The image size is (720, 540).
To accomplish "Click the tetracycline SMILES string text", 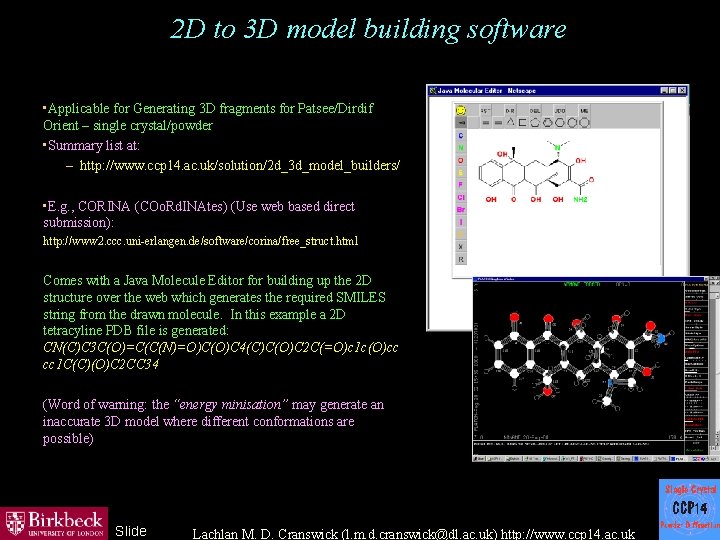I will click(x=220, y=356).
